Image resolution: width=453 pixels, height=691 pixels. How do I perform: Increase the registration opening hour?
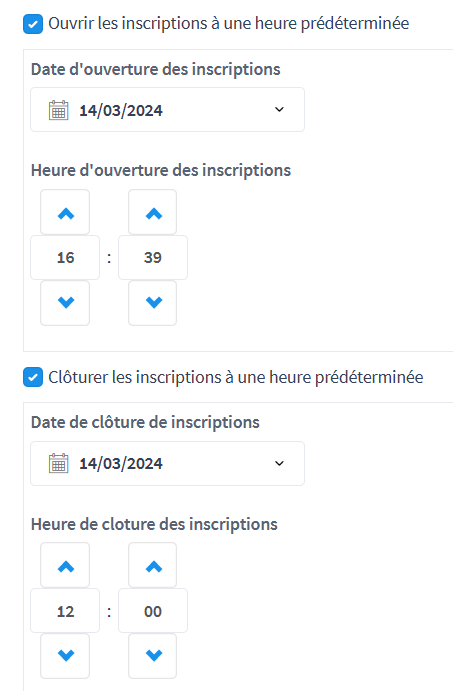pyautogui.click(x=65, y=212)
